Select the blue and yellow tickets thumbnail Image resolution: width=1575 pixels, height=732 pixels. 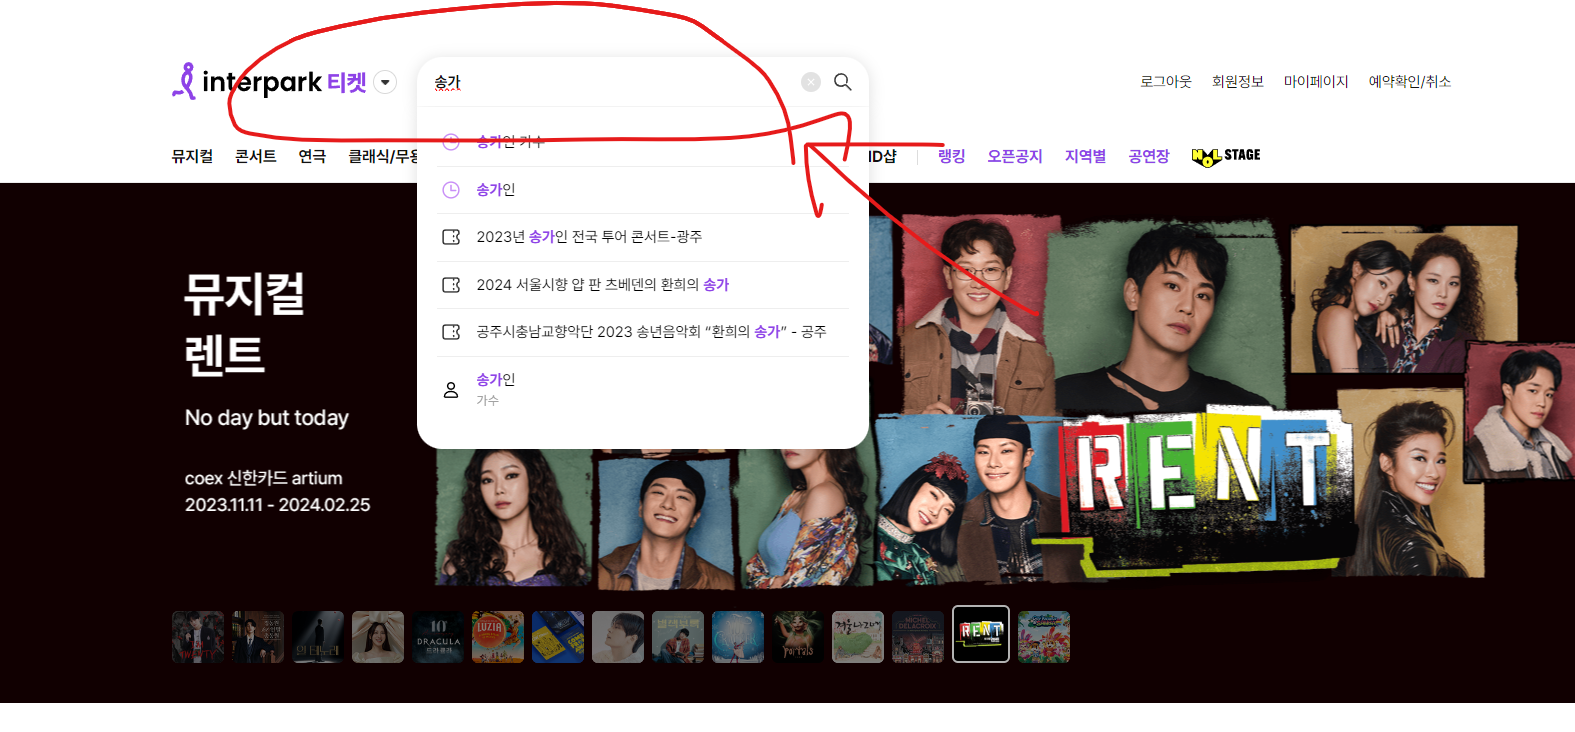[558, 637]
